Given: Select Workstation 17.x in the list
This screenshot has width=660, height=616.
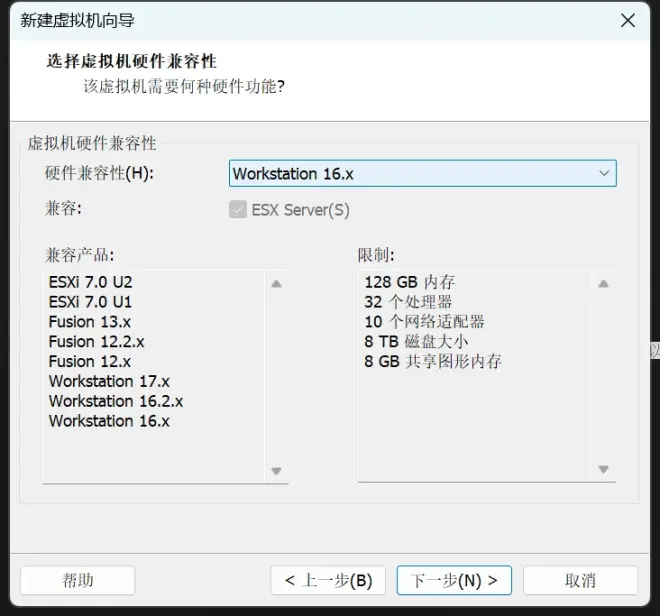Looking at the screenshot, I should coord(109,381).
